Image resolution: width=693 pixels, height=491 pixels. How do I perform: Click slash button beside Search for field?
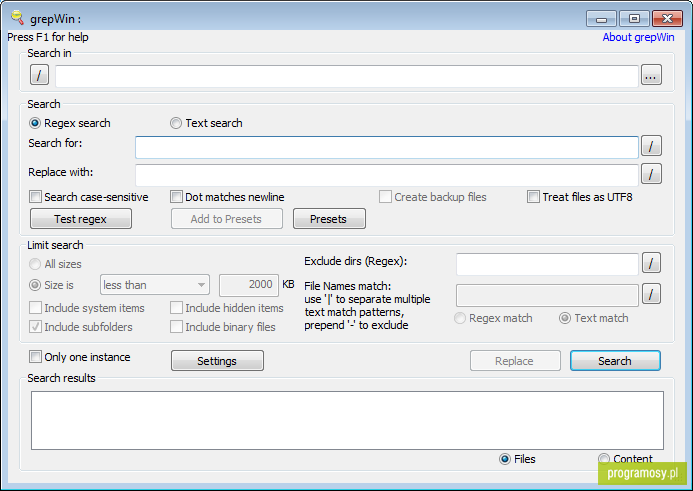[x=651, y=145]
